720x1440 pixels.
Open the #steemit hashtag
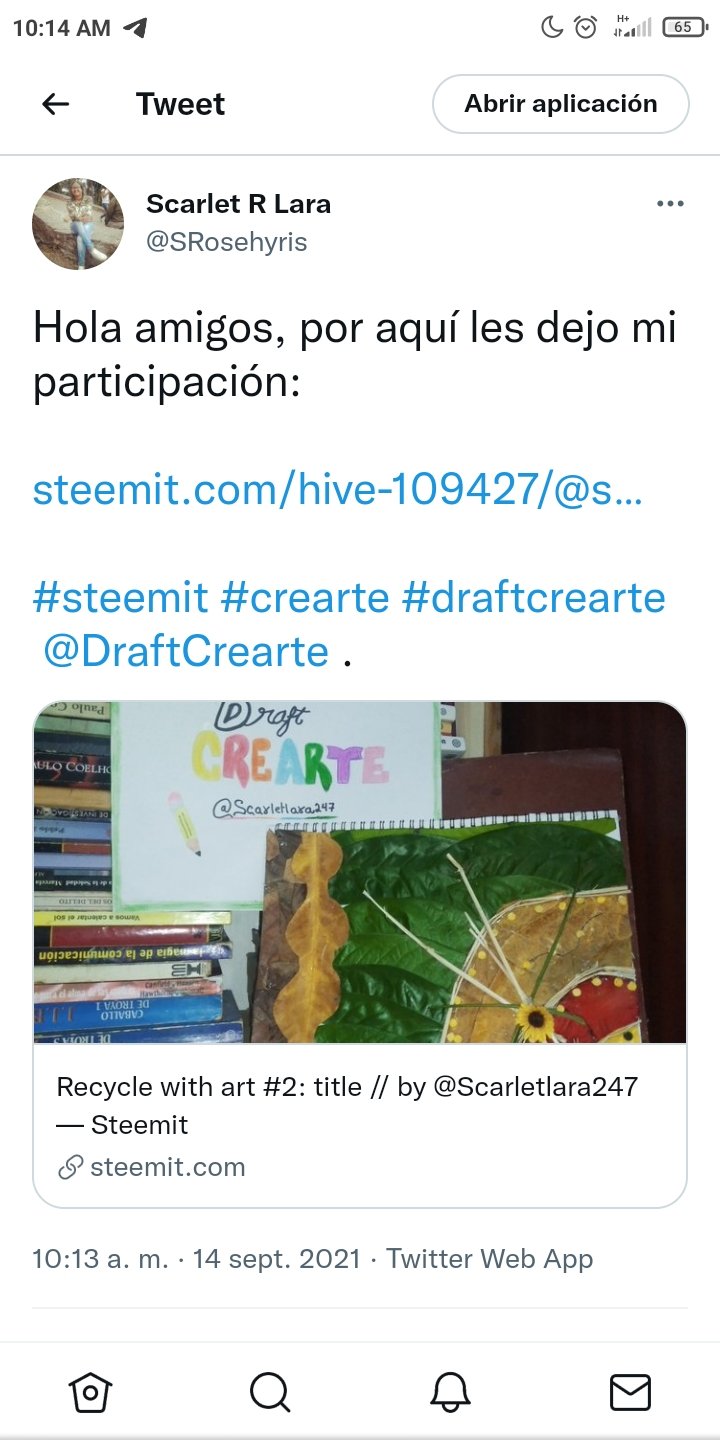[121, 598]
